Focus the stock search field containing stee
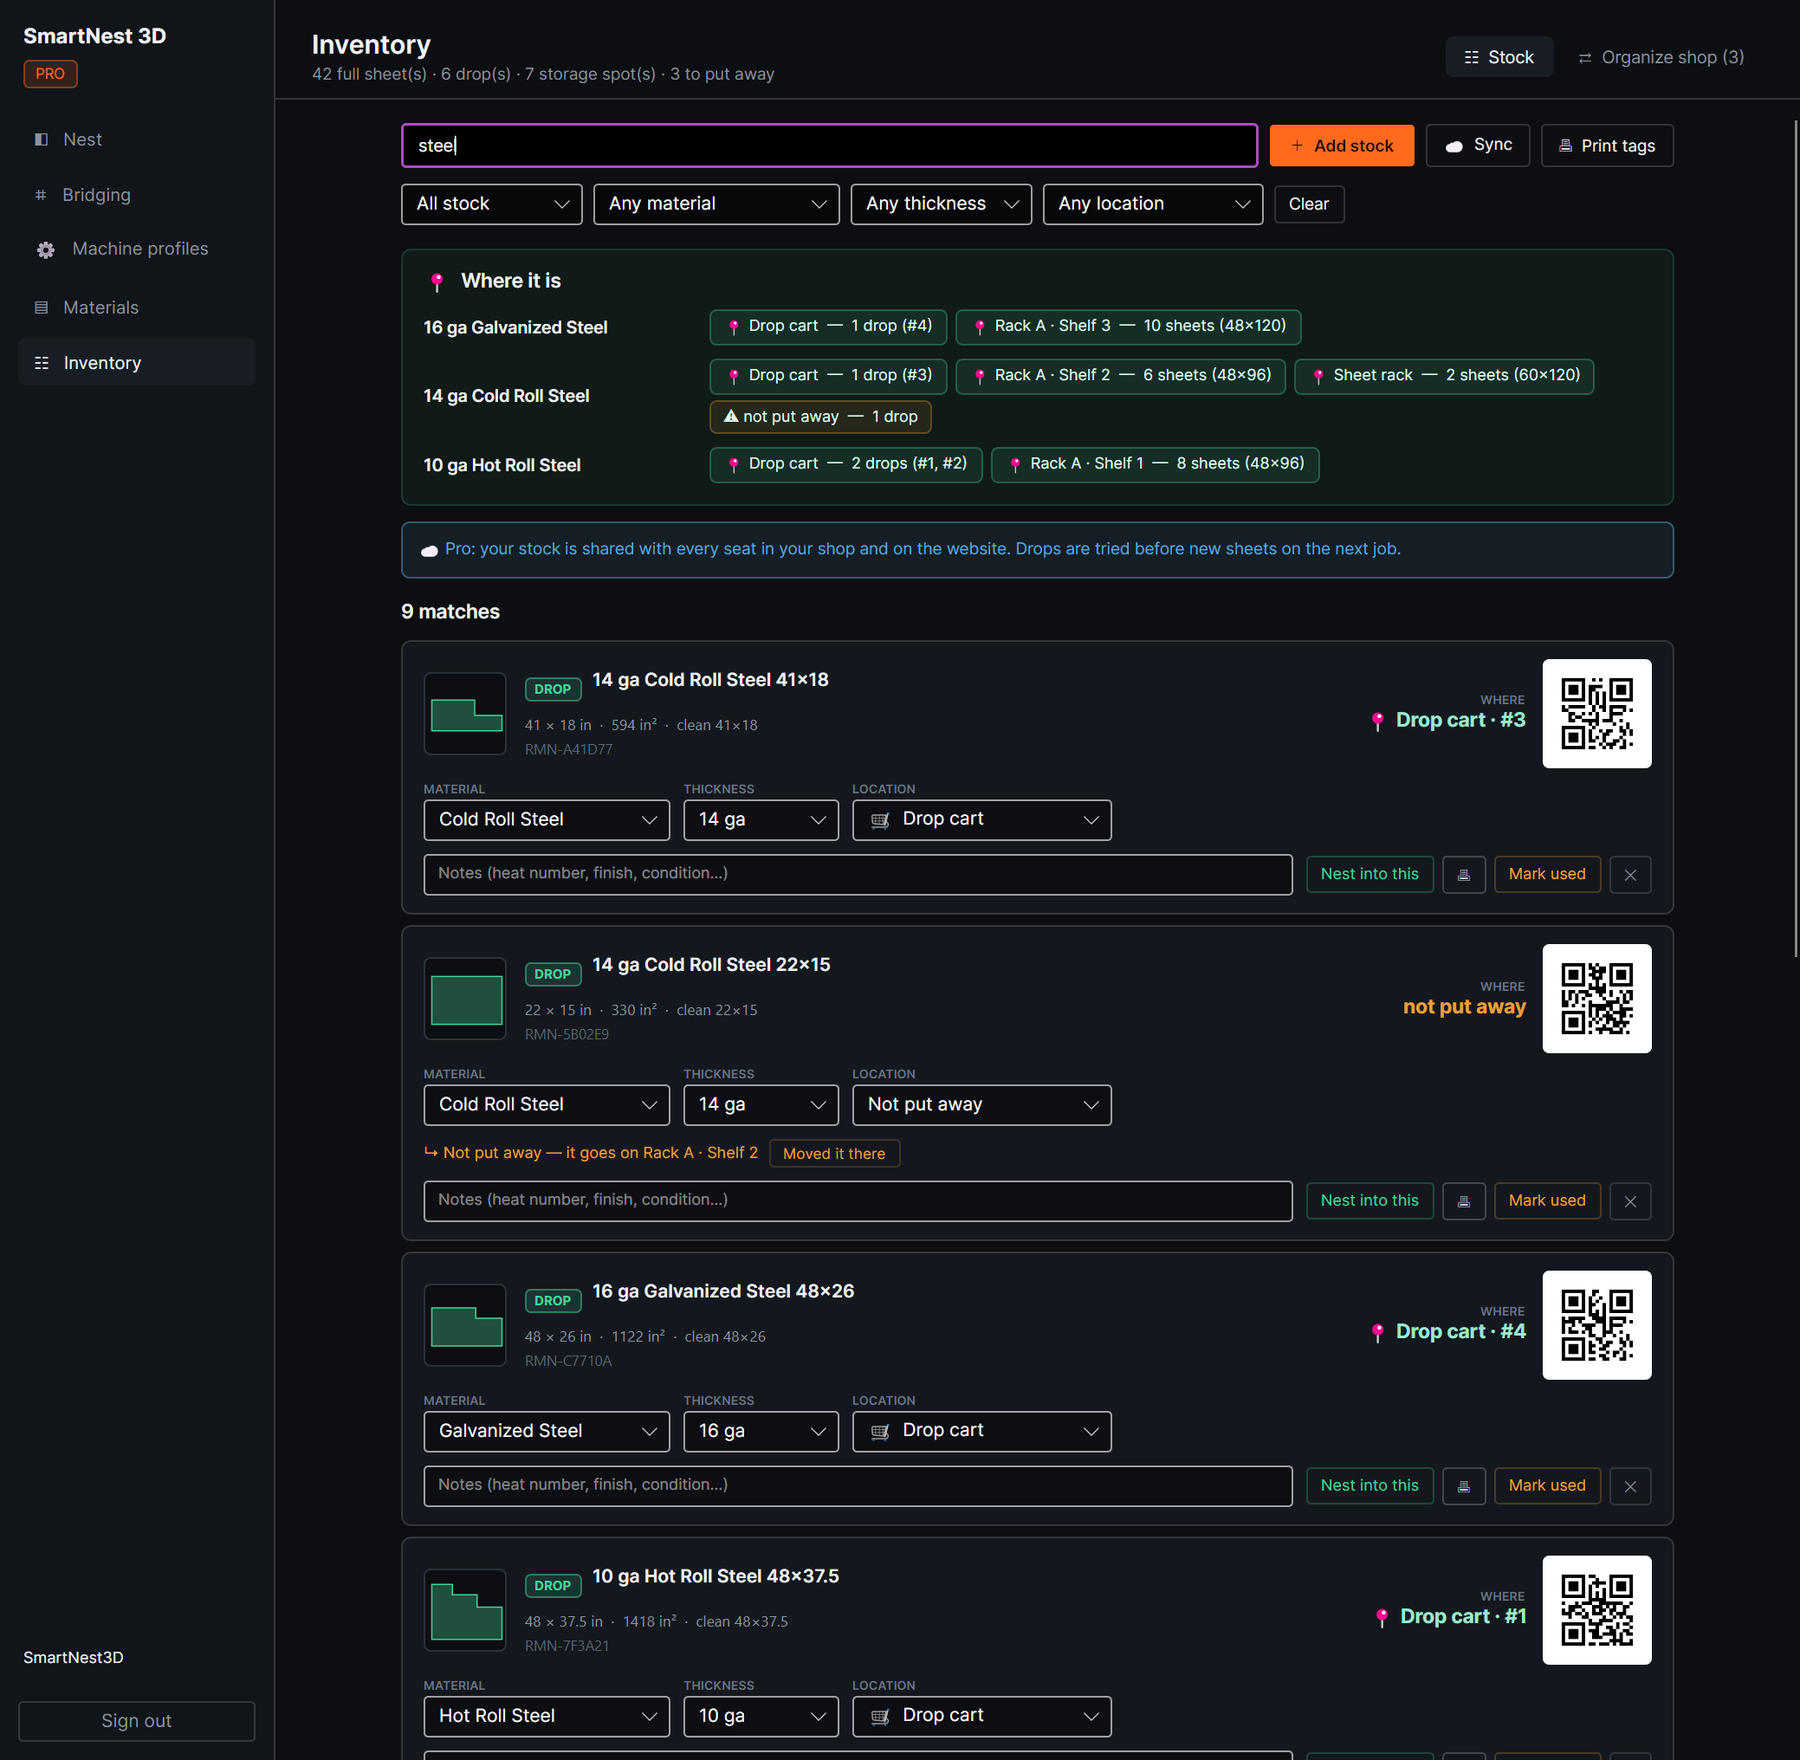The width and height of the screenshot is (1800, 1760). click(x=829, y=146)
